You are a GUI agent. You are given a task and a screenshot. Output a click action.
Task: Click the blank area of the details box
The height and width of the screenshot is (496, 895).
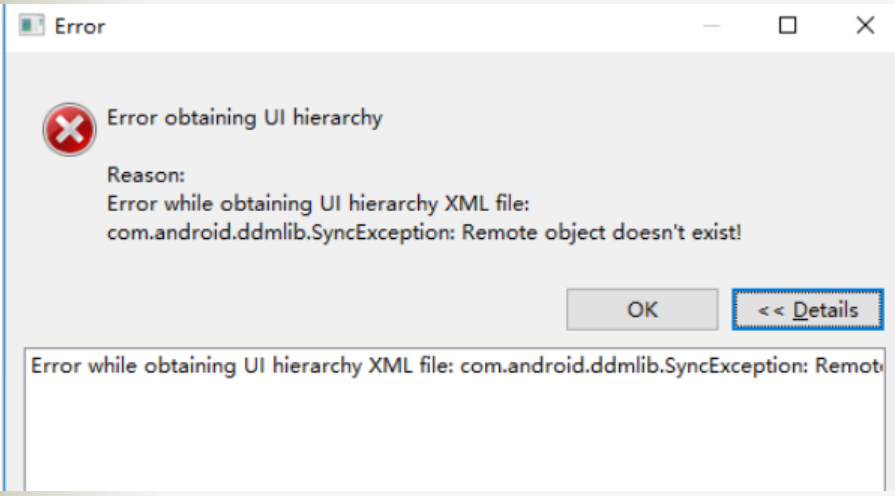(450, 440)
